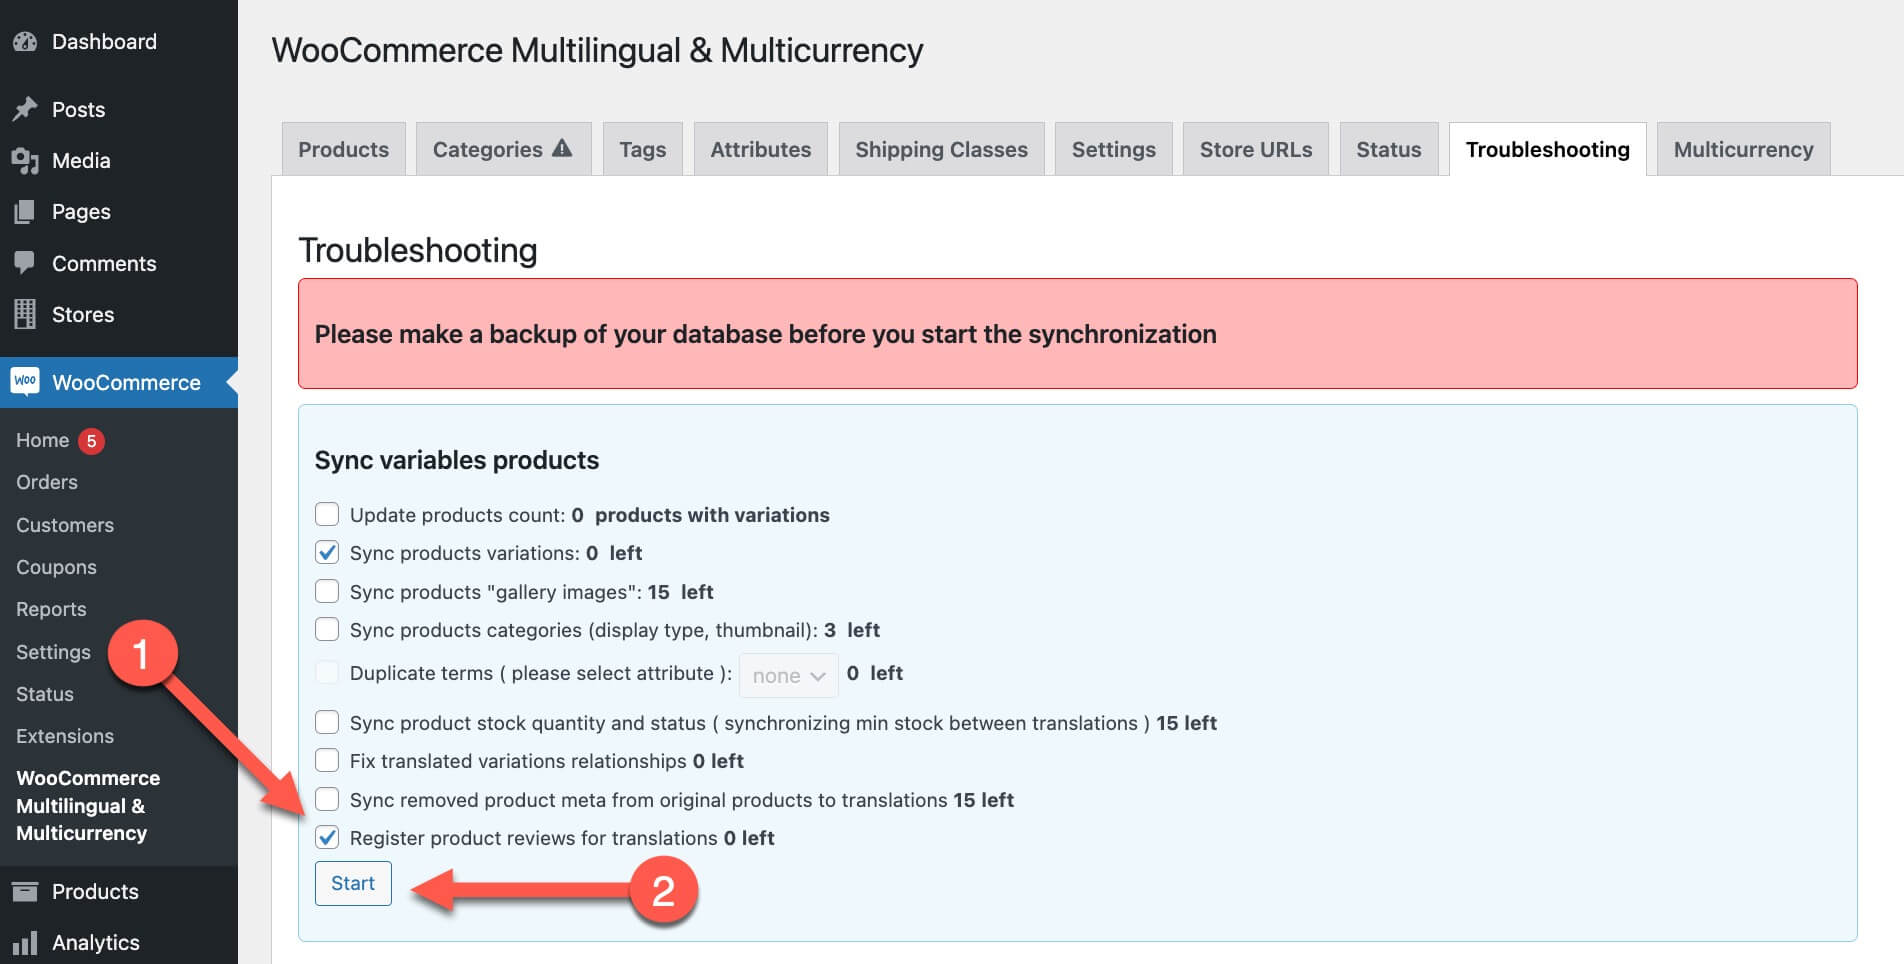The height and width of the screenshot is (964, 1904).
Task: Select WooCommerce in the sidebar
Action: tap(119, 382)
